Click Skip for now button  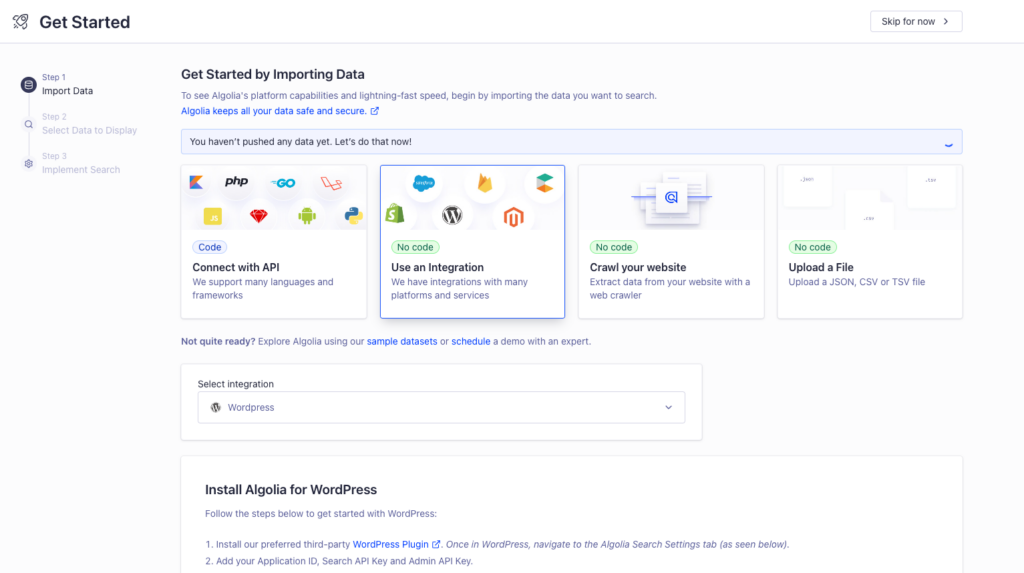pyautogui.click(x=916, y=22)
